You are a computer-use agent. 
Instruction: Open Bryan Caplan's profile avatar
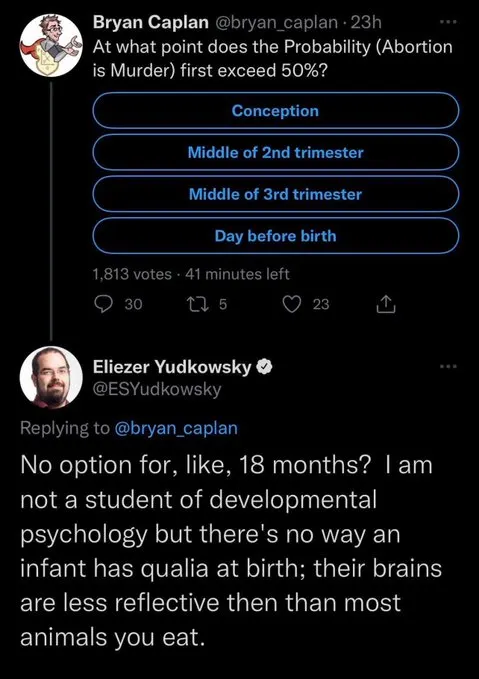click(x=51, y=45)
